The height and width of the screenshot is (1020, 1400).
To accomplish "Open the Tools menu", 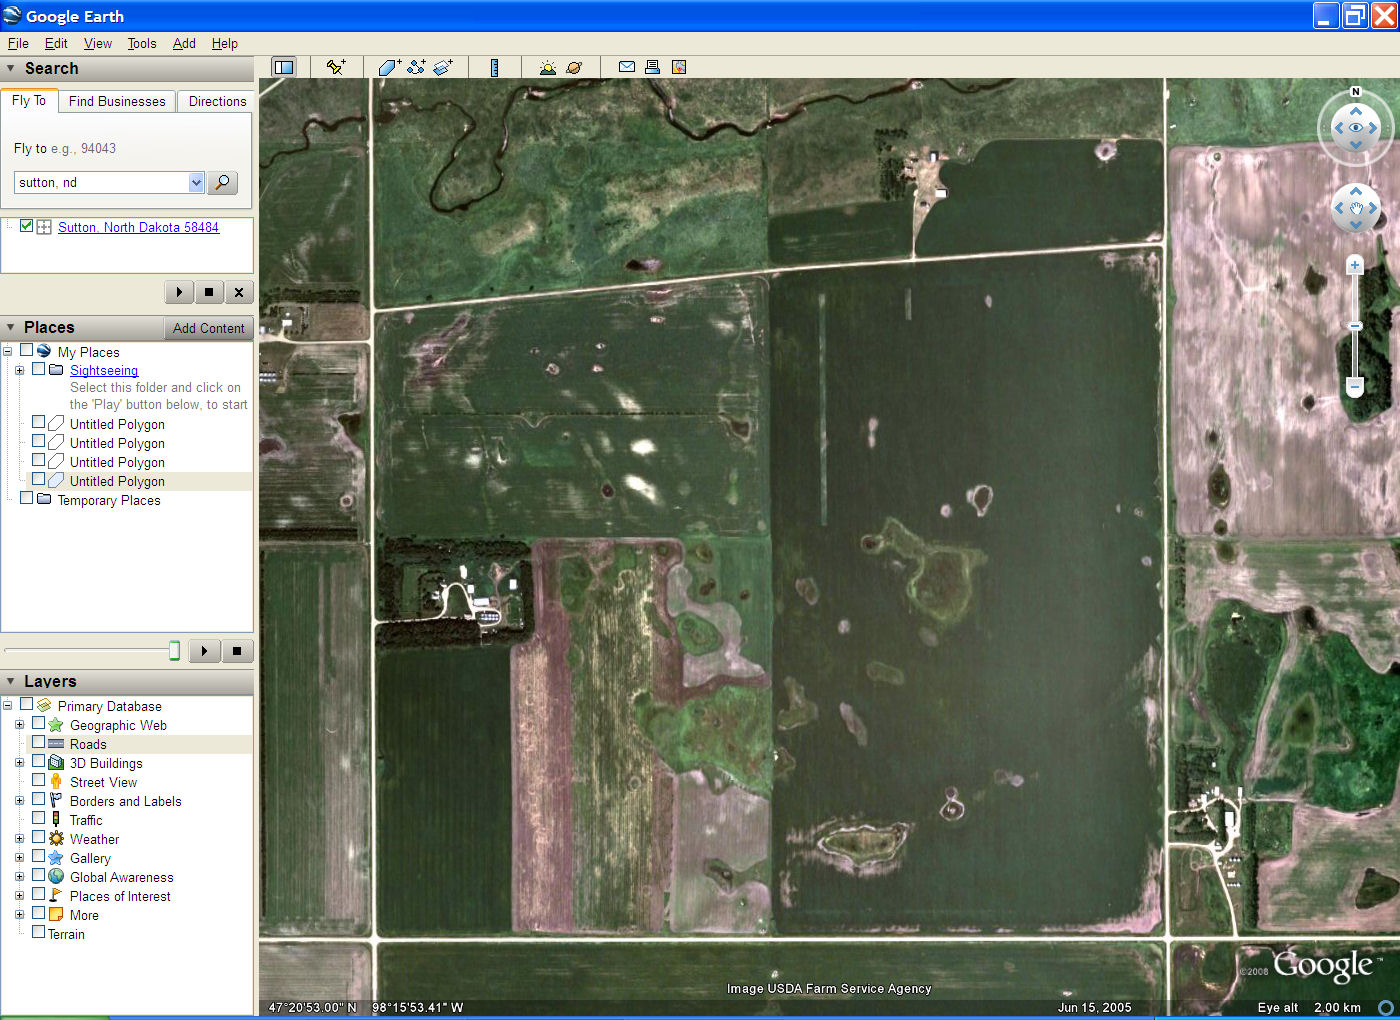I will pyautogui.click(x=142, y=43).
